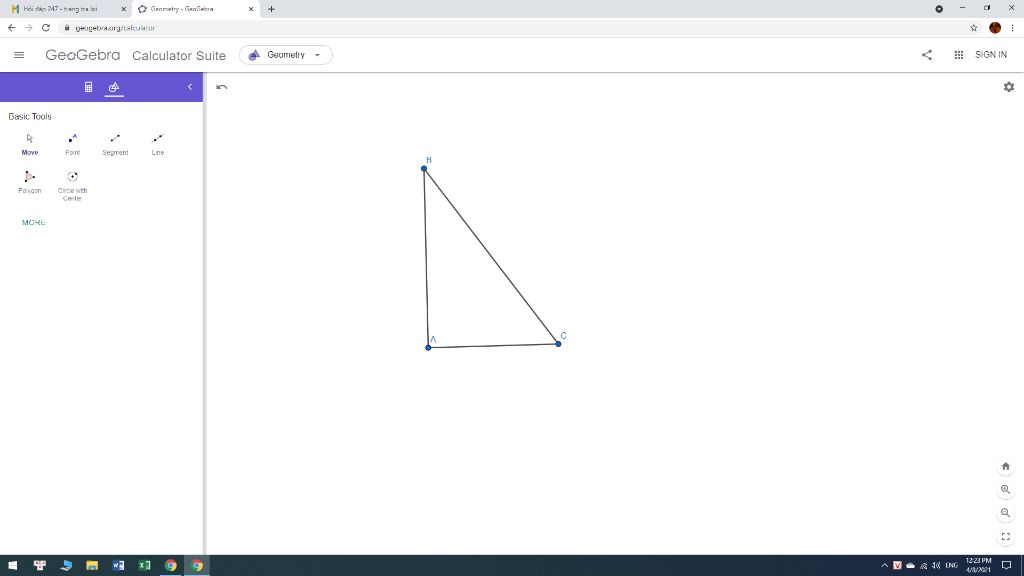Screen dimensions: 1024x576
Task: Enter fullscreen mode
Action: point(1006,537)
